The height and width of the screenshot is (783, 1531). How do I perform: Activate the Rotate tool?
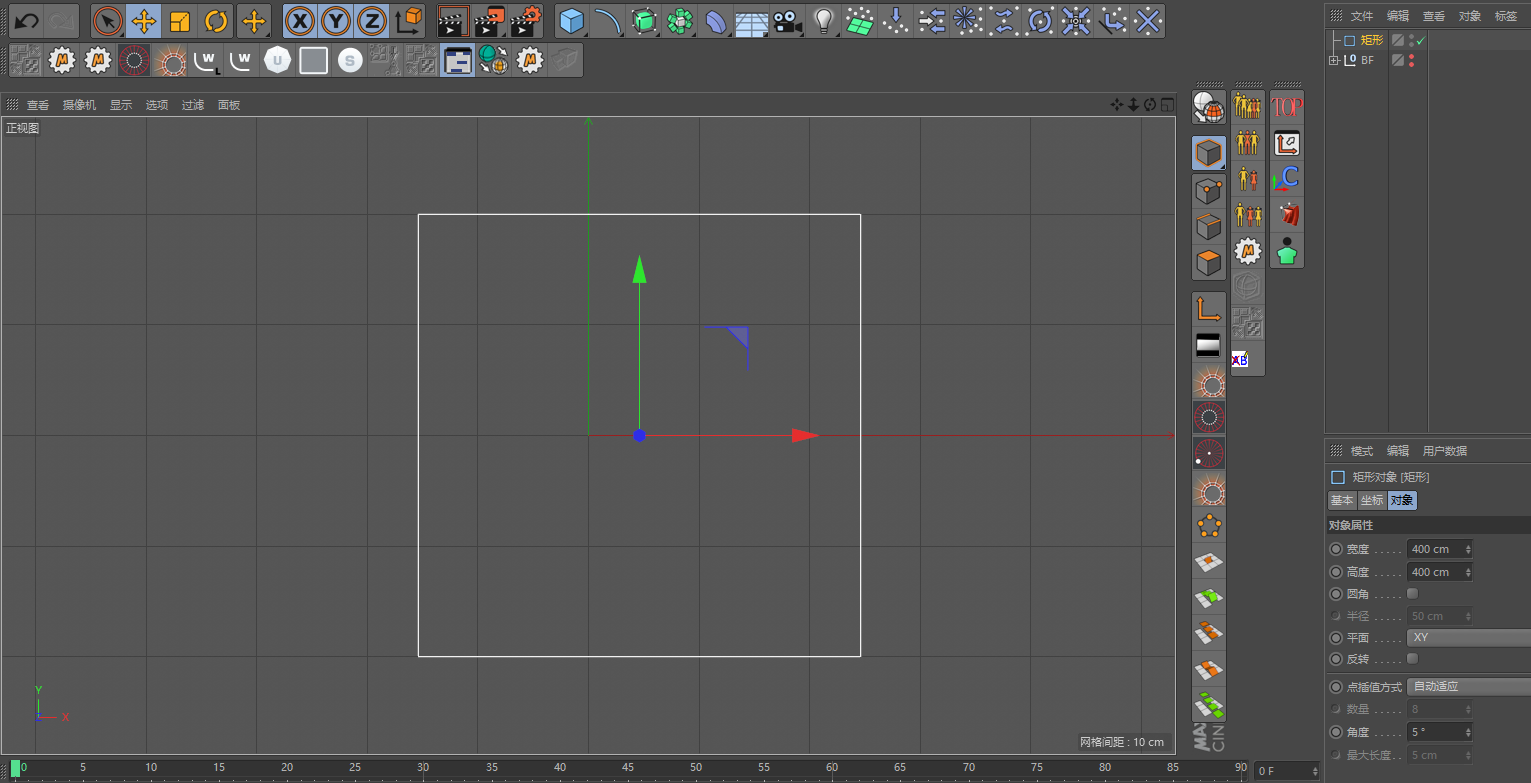click(x=216, y=20)
